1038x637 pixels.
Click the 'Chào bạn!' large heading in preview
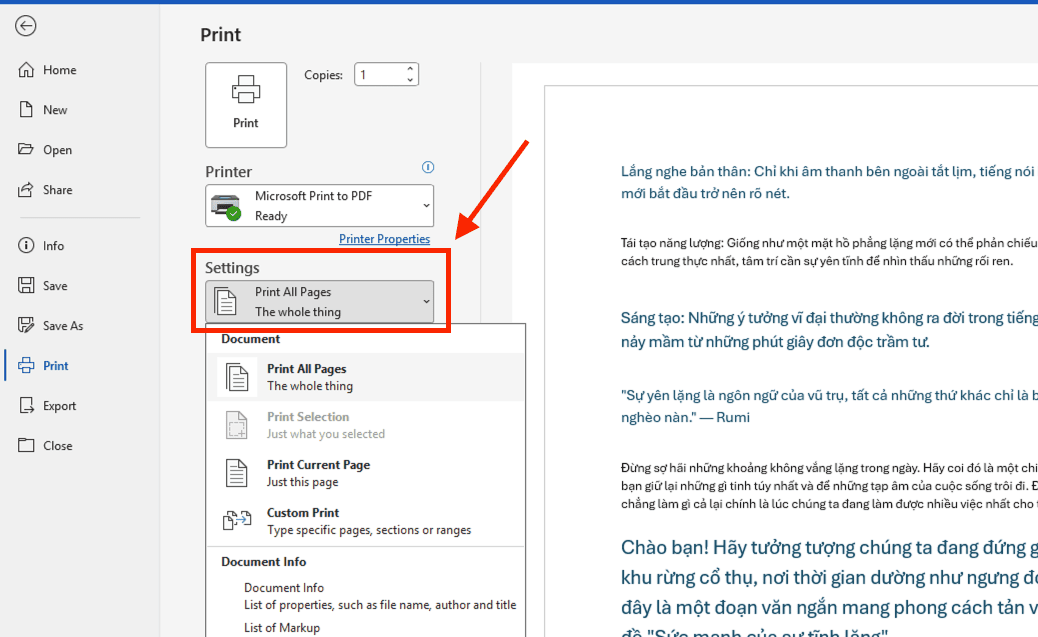(x=829, y=587)
